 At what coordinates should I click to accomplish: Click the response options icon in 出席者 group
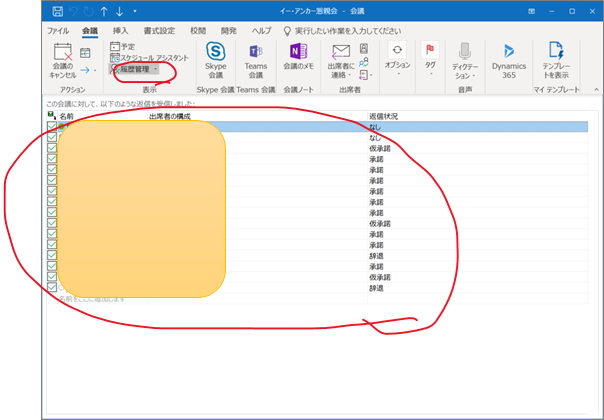click(363, 75)
